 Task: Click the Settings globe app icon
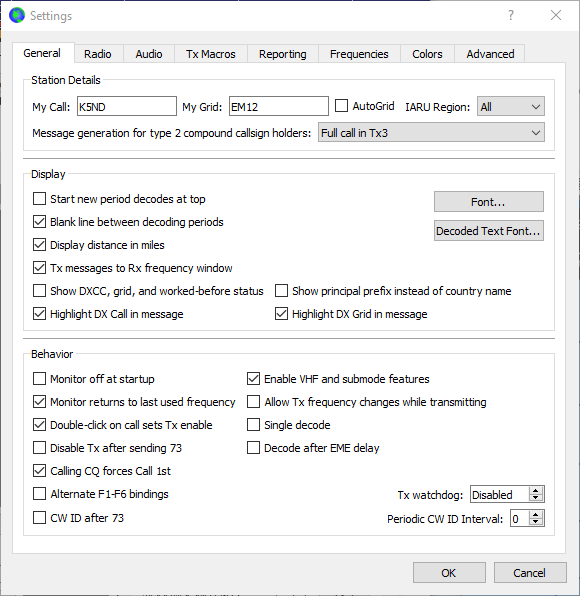(x=17, y=16)
